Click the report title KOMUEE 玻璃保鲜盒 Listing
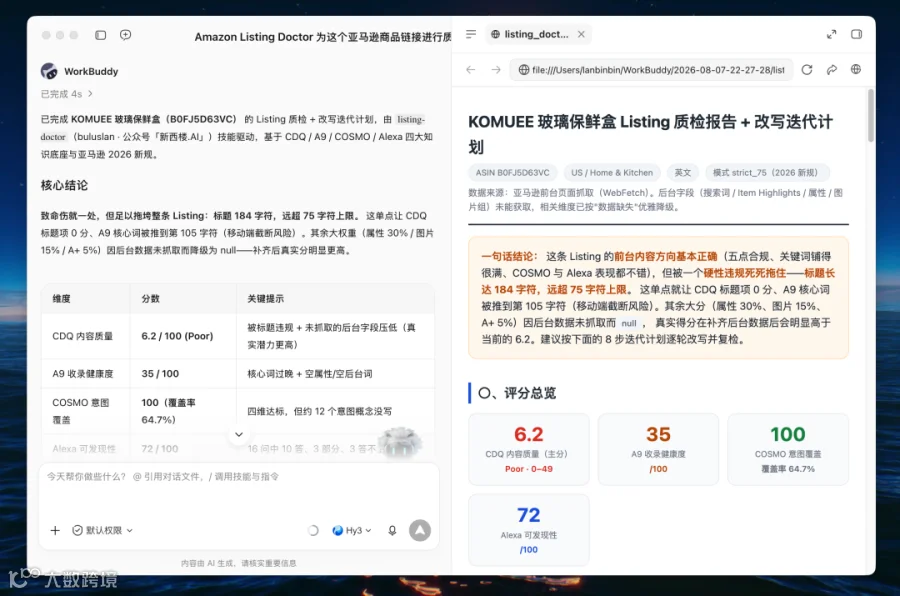This screenshot has height=596, width=900. coord(650,134)
